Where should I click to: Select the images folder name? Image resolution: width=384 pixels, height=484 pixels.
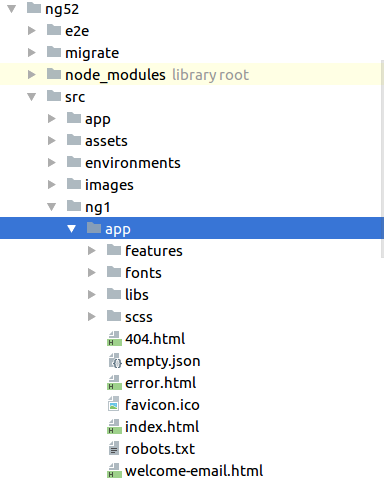(109, 185)
